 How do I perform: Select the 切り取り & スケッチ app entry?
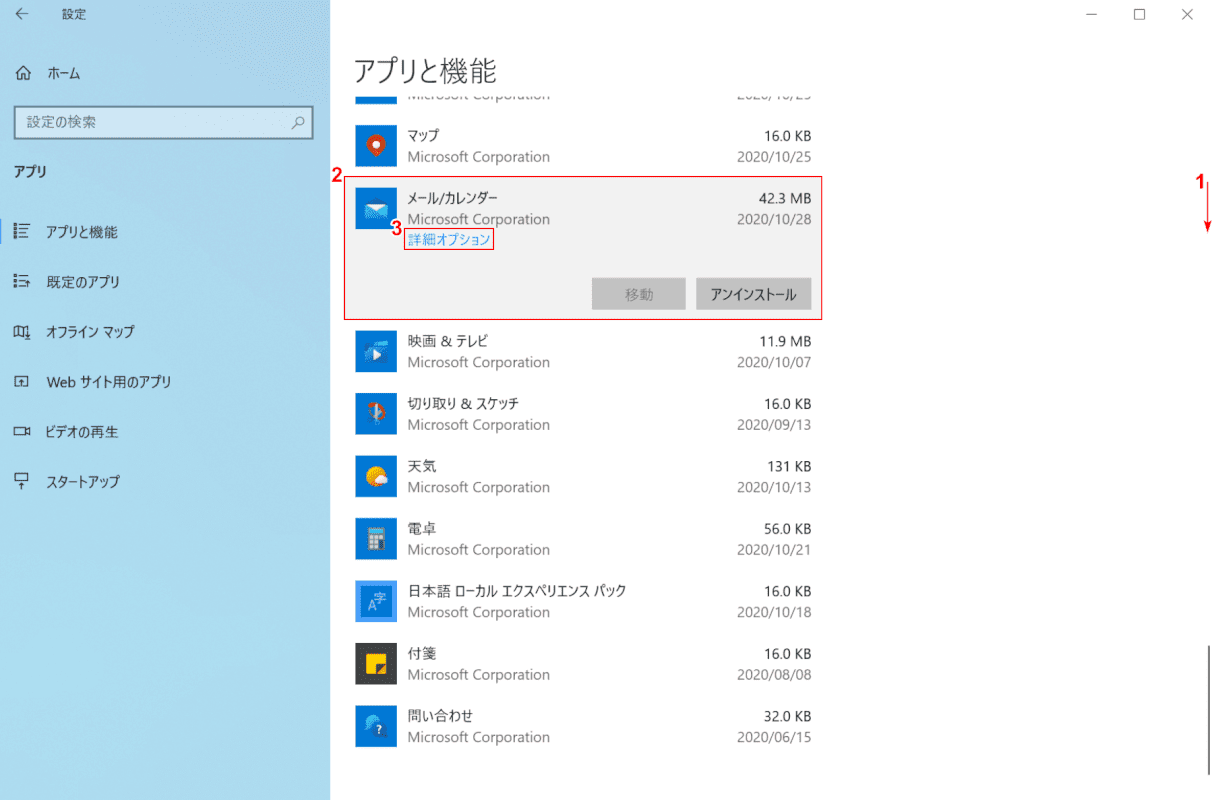click(x=583, y=413)
